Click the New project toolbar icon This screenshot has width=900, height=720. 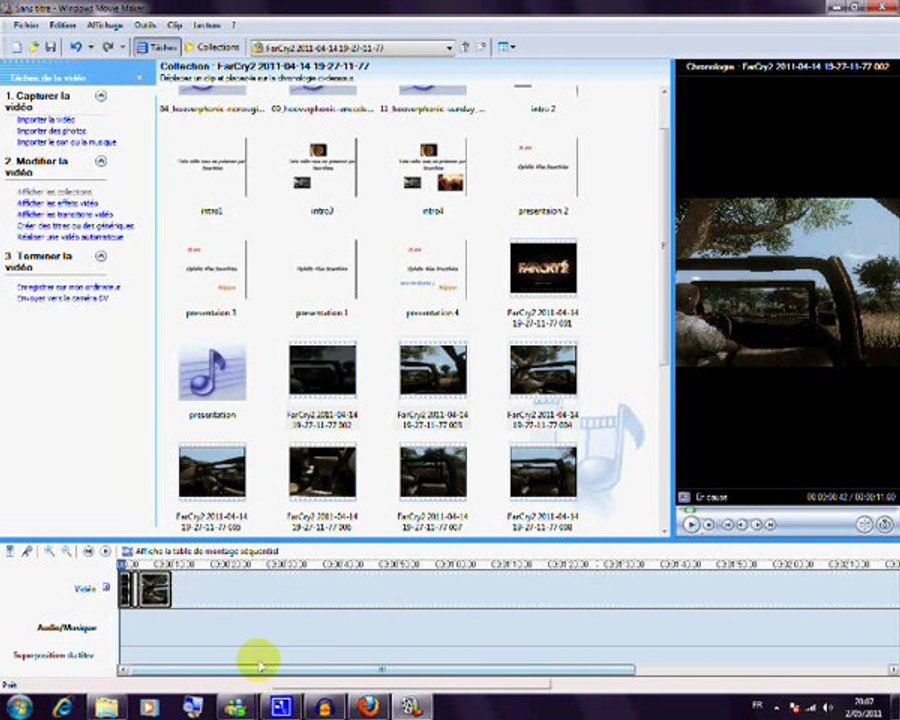[x=17, y=47]
